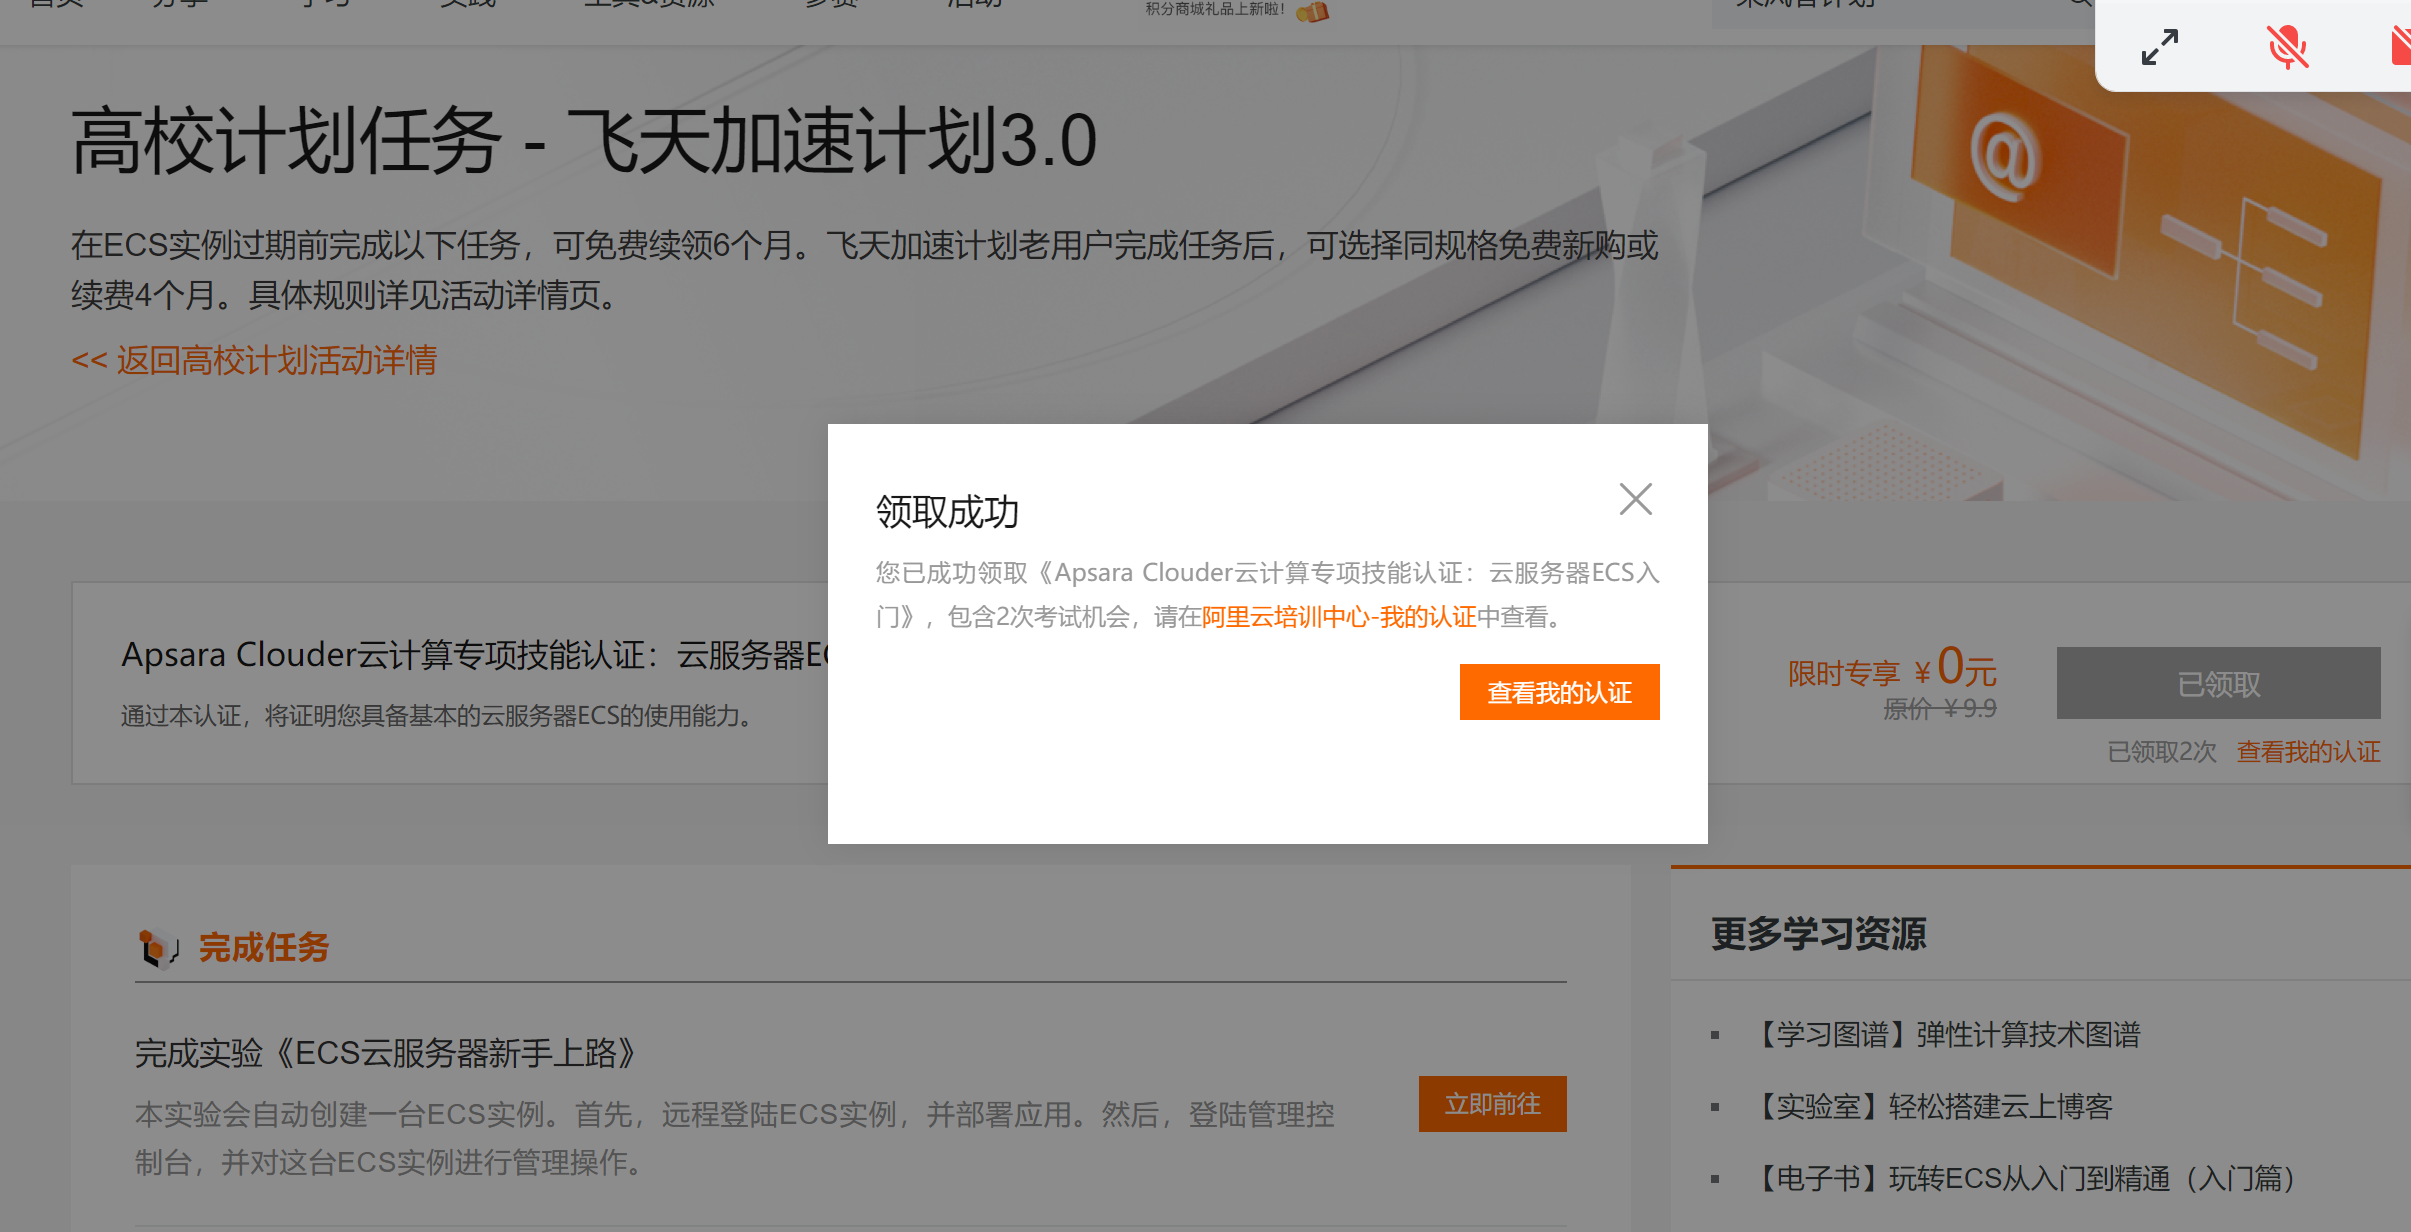This screenshot has height=1232, width=2411.
Task: Open 阿里云培训中心-我的认证 link in dialog
Action: tap(1338, 617)
